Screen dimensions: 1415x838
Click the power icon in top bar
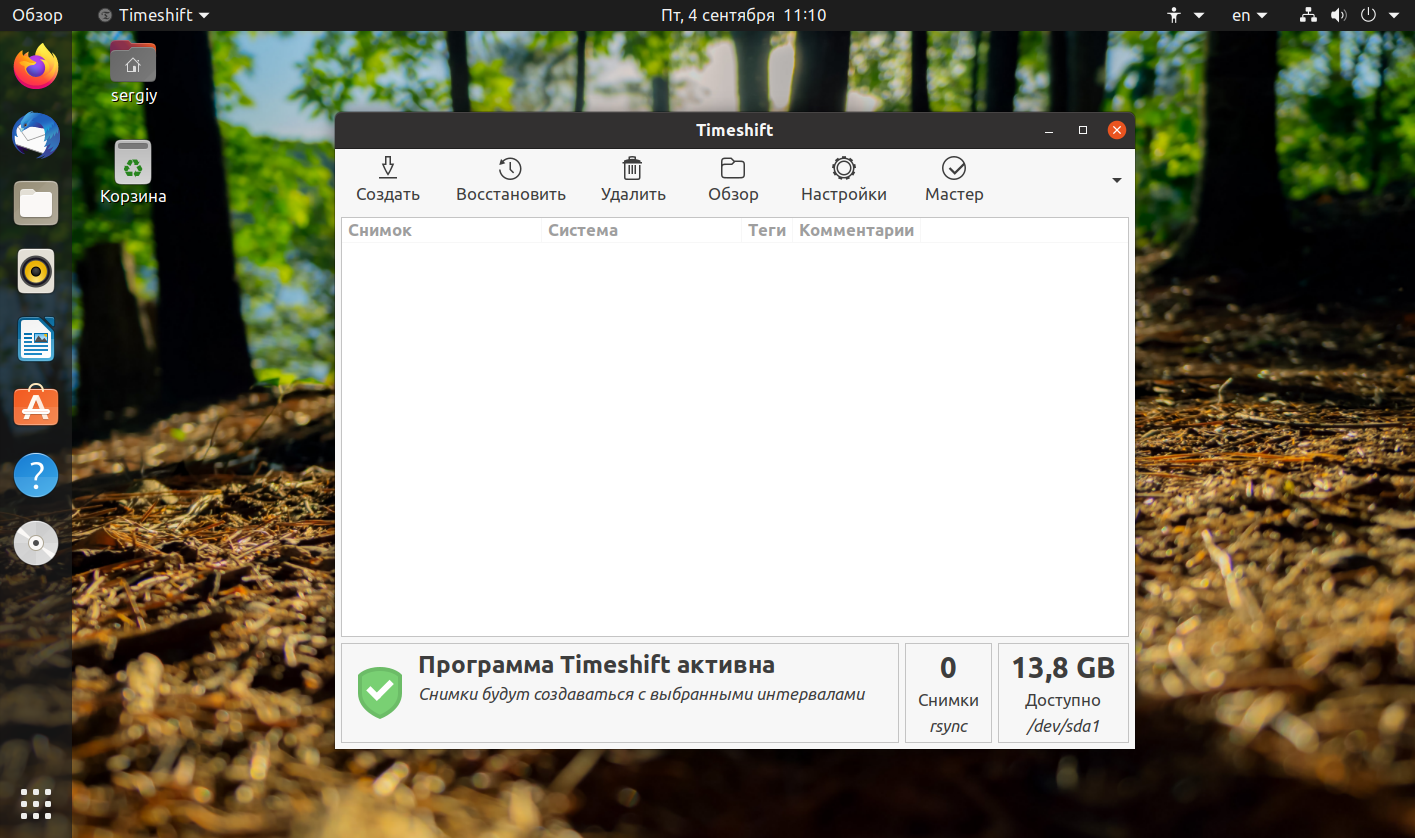tap(1369, 15)
